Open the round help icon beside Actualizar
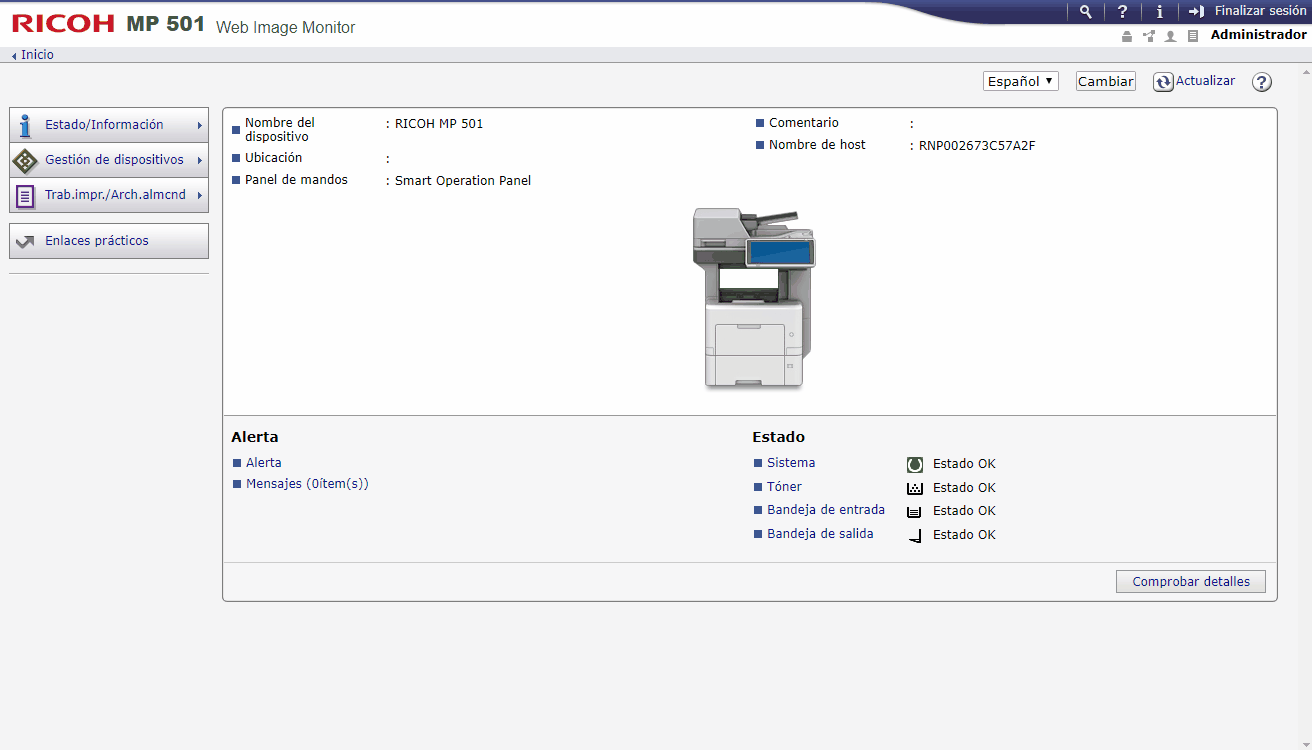 click(1261, 81)
